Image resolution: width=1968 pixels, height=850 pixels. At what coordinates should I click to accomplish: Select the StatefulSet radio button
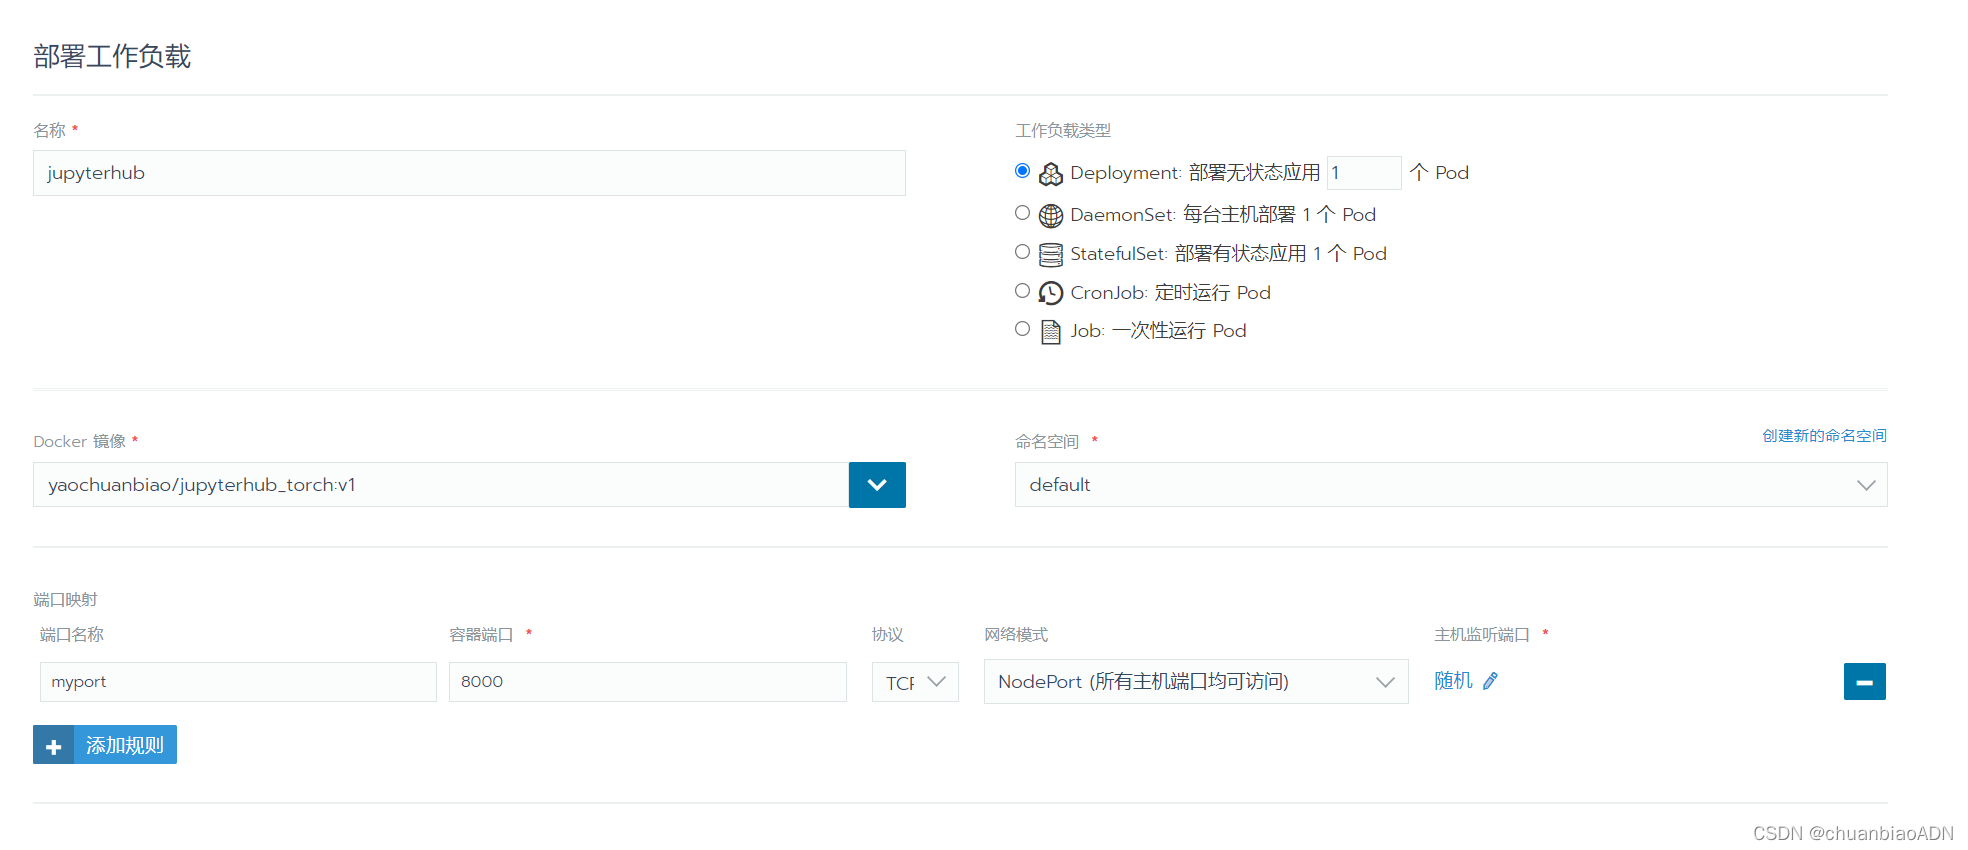tap(1022, 252)
